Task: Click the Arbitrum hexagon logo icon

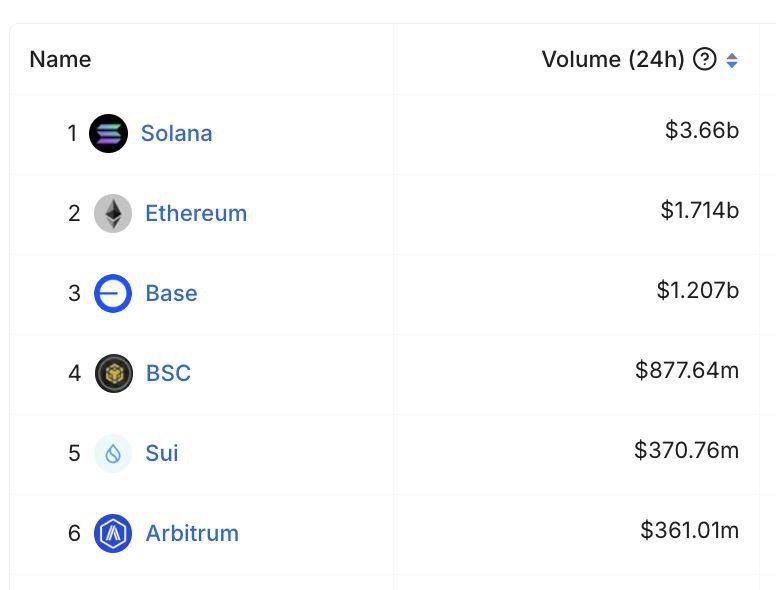Action: click(x=113, y=533)
